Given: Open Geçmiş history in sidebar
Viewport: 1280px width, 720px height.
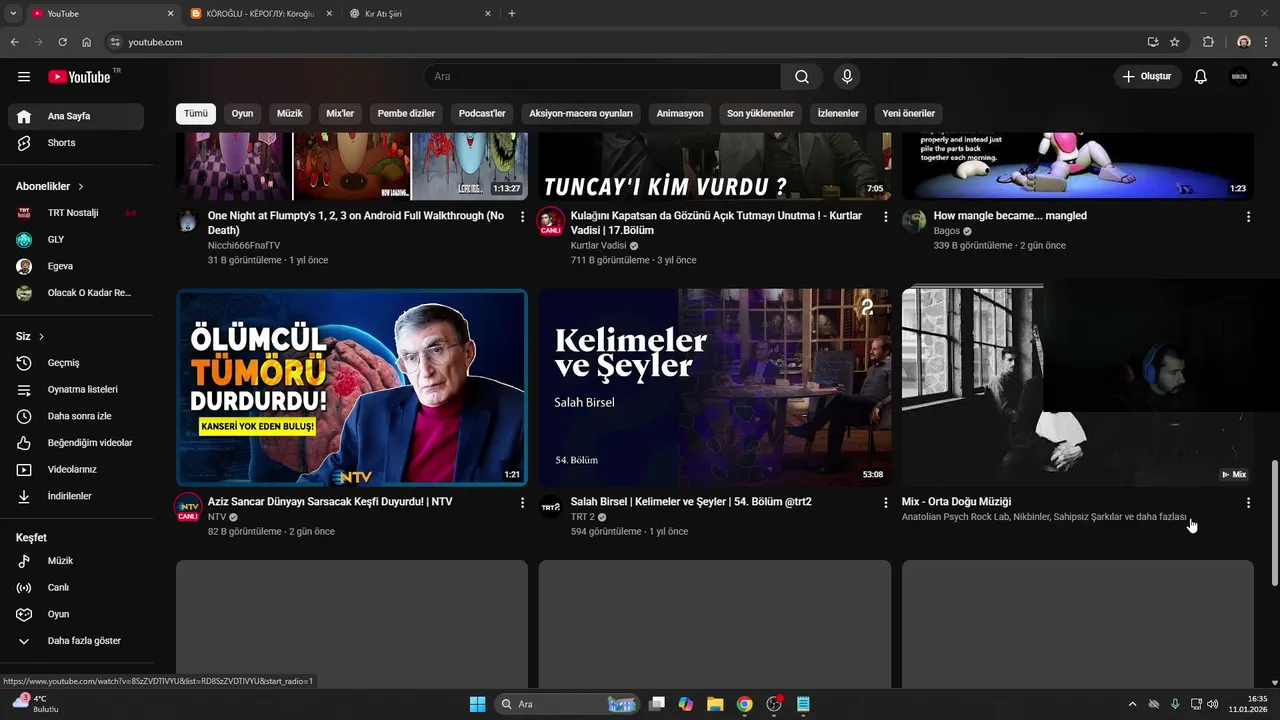Looking at the screenshot, I should [76, 363].
